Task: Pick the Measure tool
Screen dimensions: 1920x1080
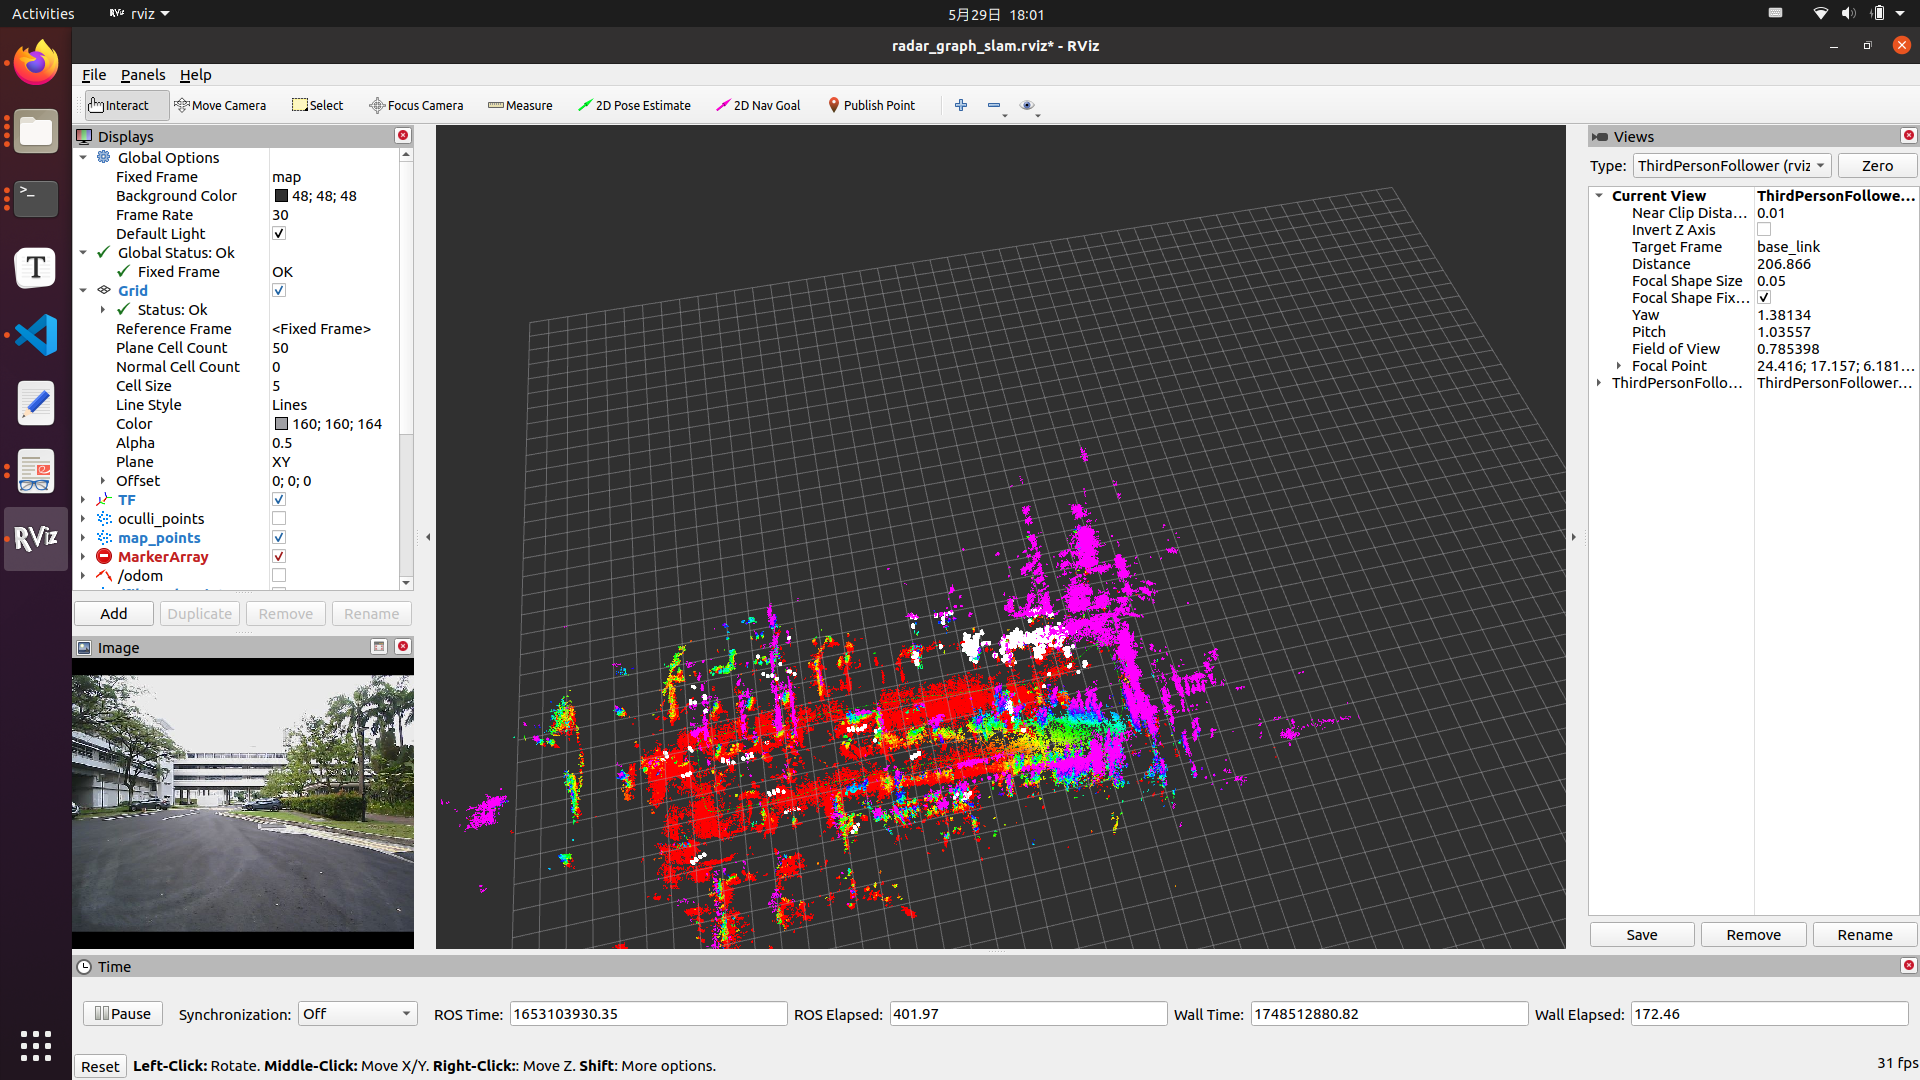Action: click(x=520, y=105)
